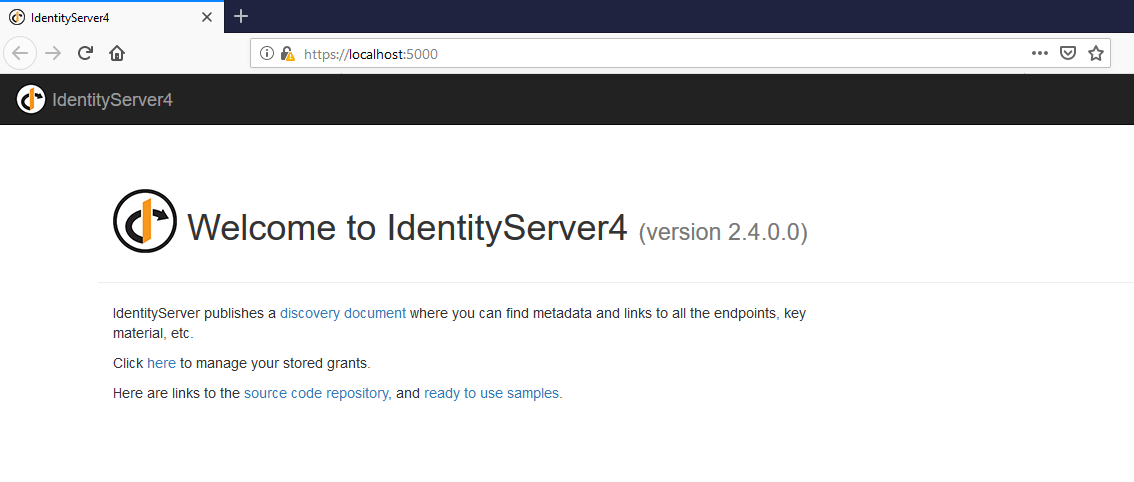Show site information via the info icon
The width and height of the screenshot is (1134, 482).
(267, 54)
